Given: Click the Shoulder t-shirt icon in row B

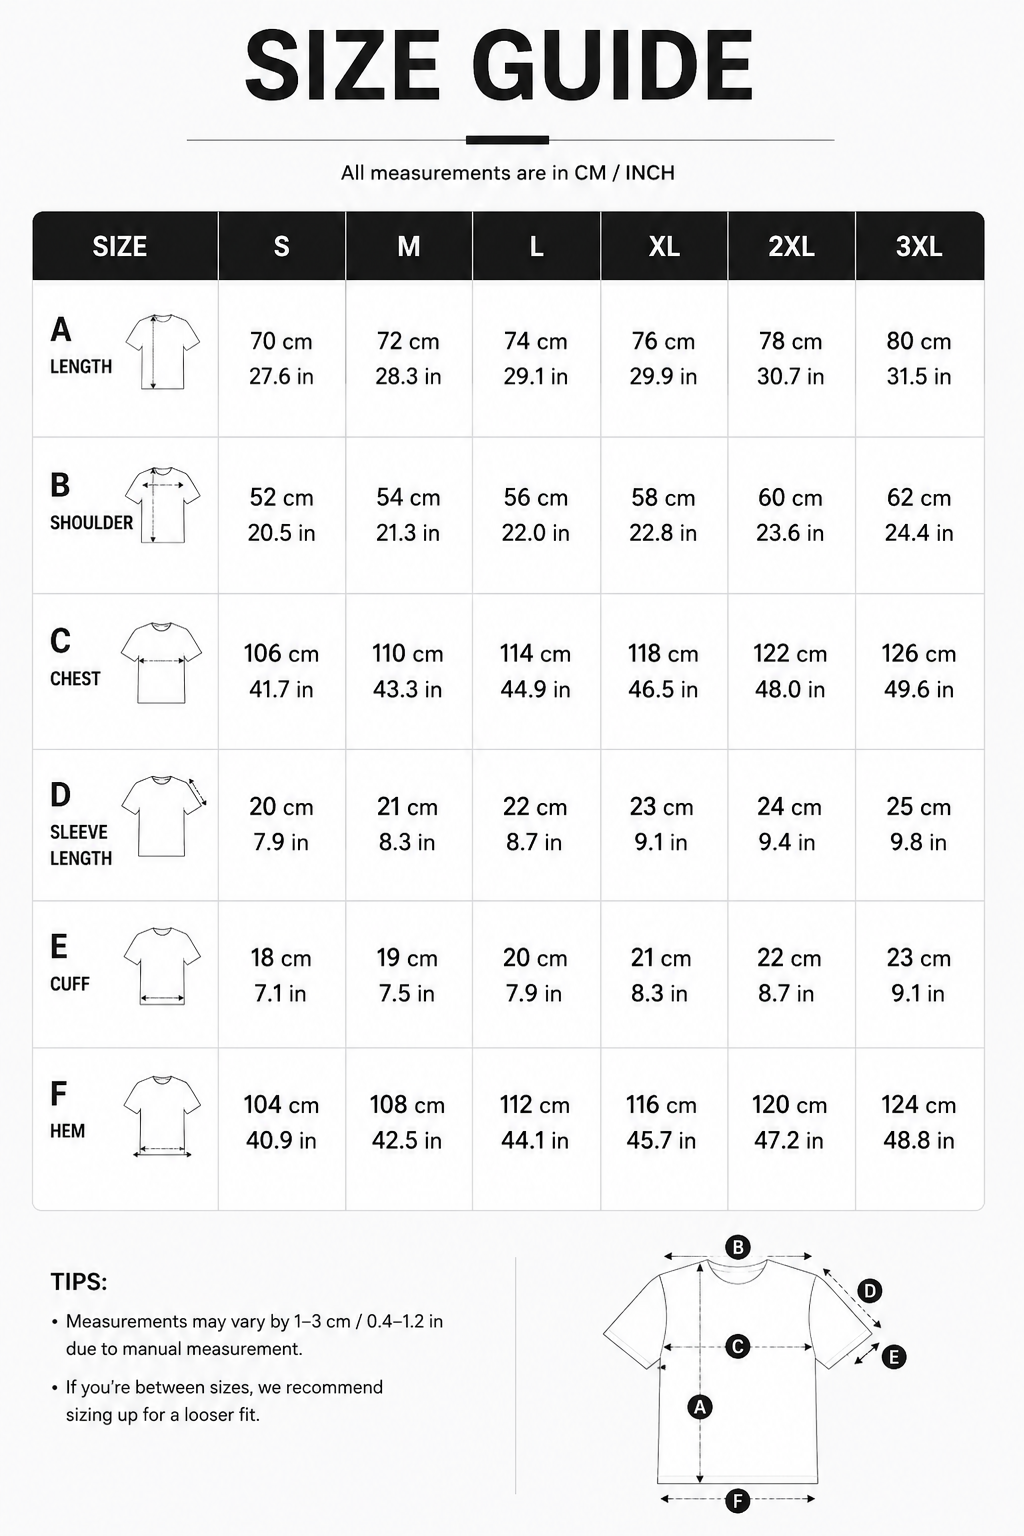Looking at the screenshot, I should click(162, 505).
